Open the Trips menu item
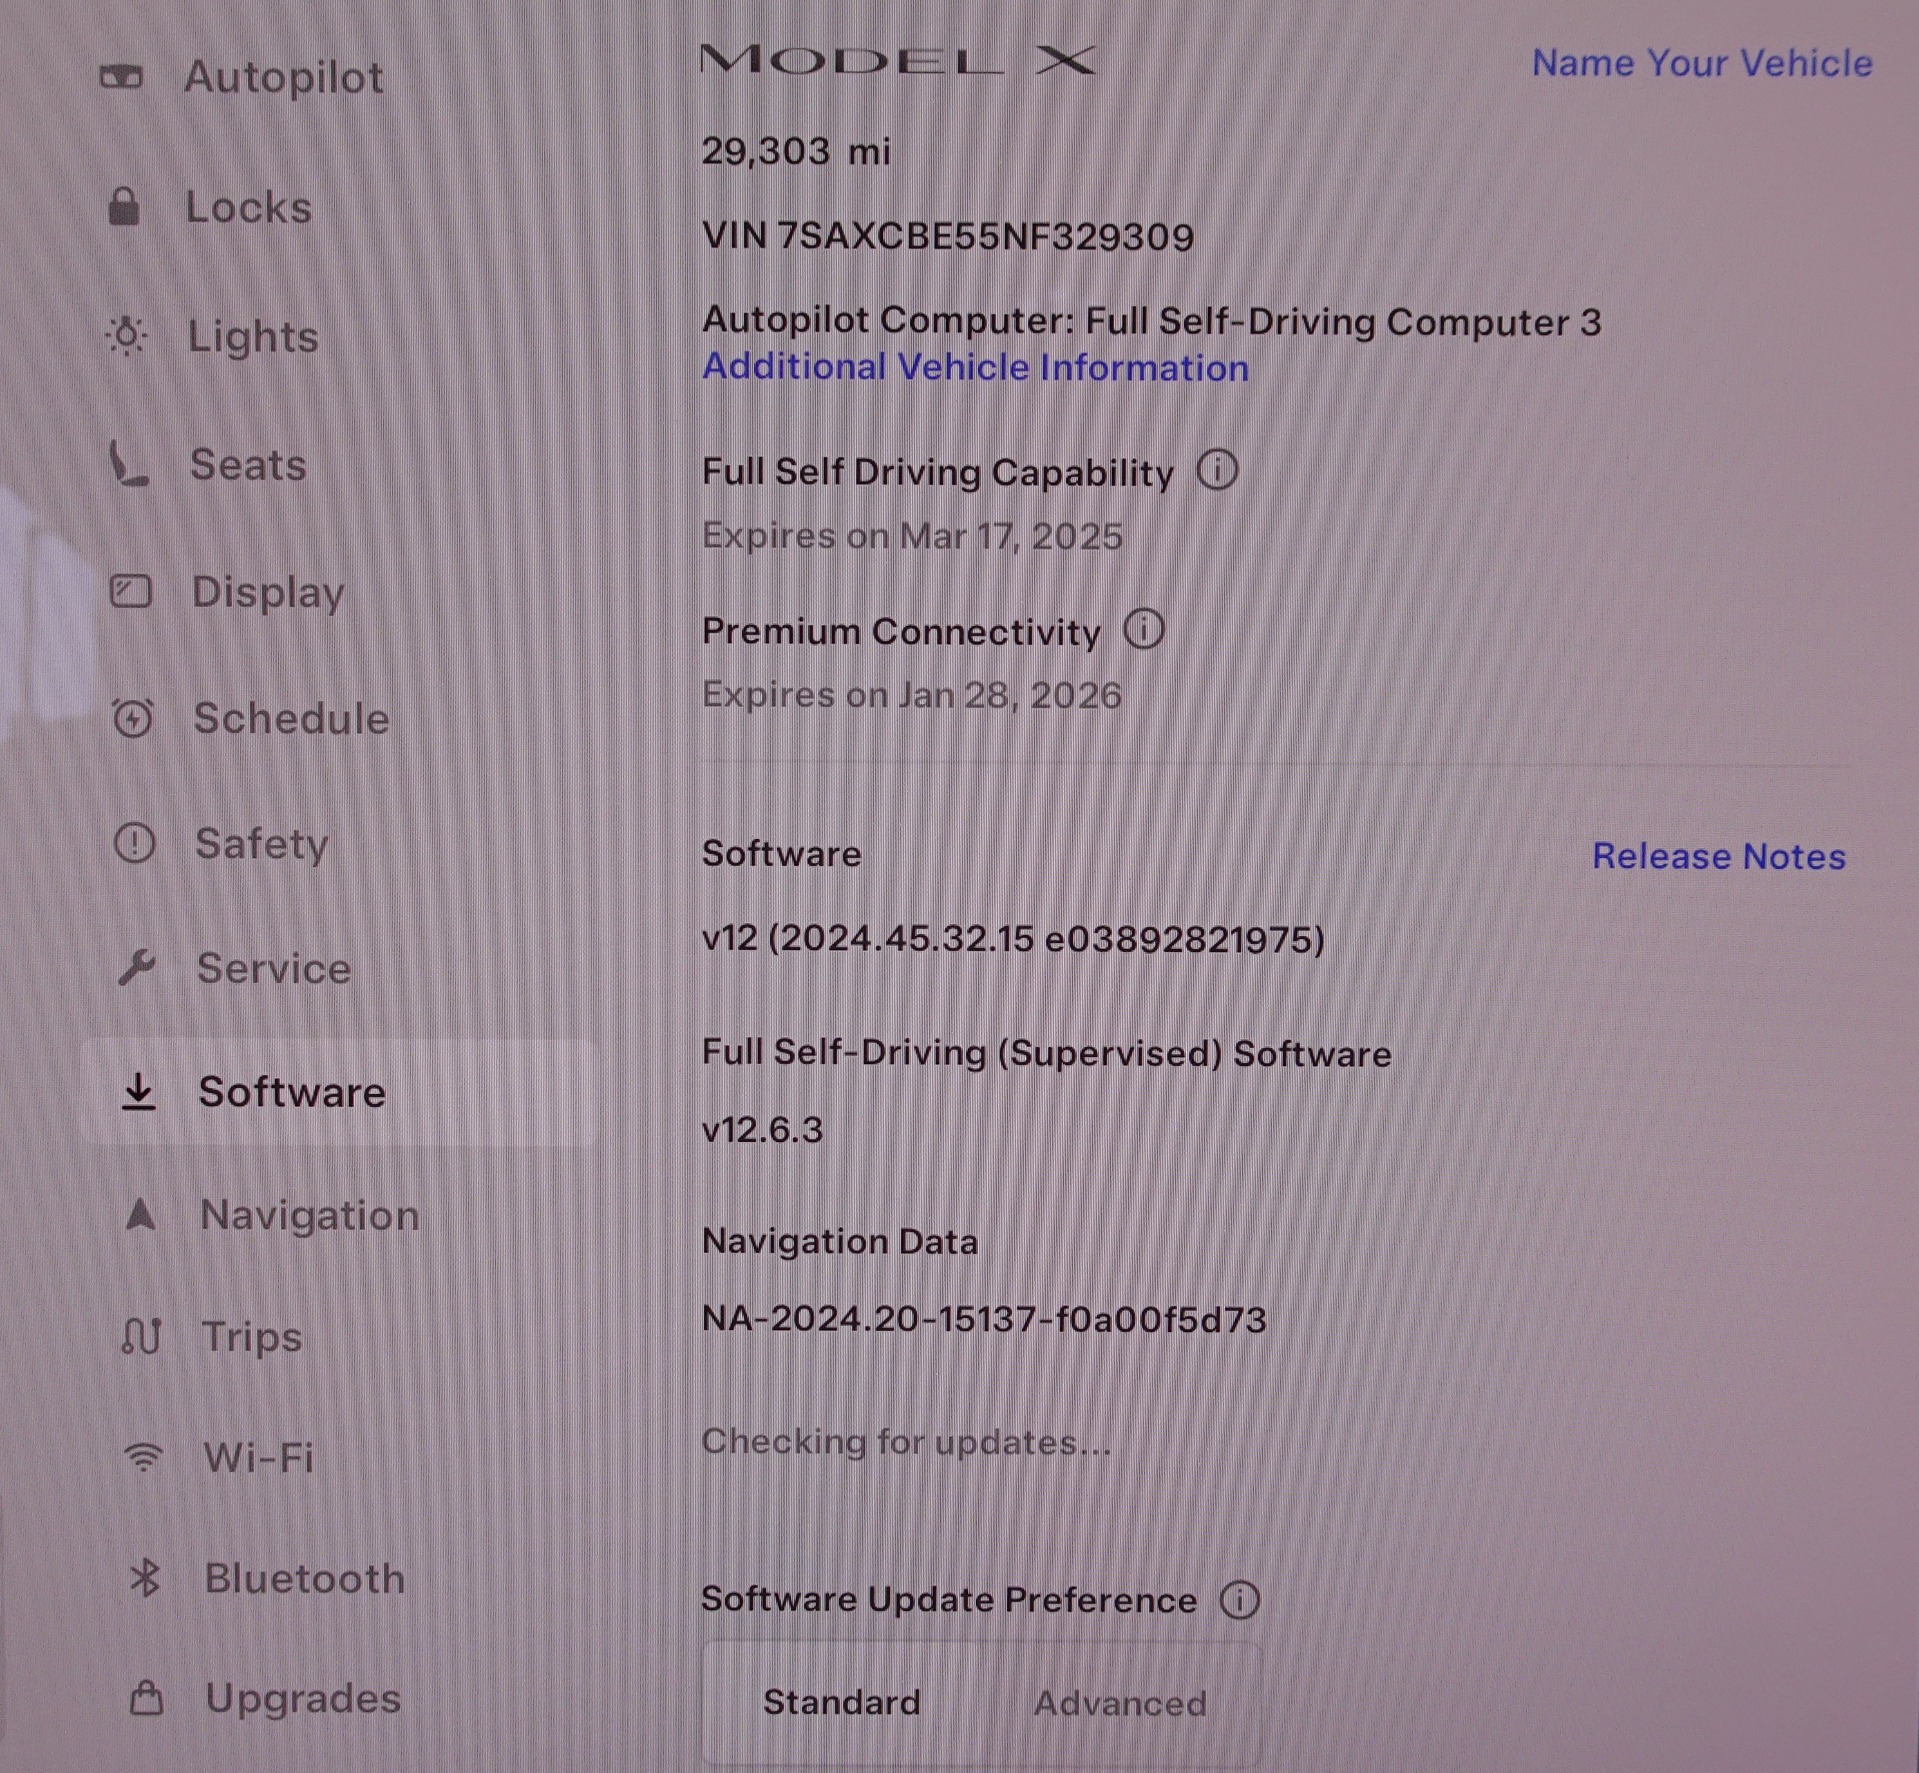1919x1773 pixels. 252,1337
